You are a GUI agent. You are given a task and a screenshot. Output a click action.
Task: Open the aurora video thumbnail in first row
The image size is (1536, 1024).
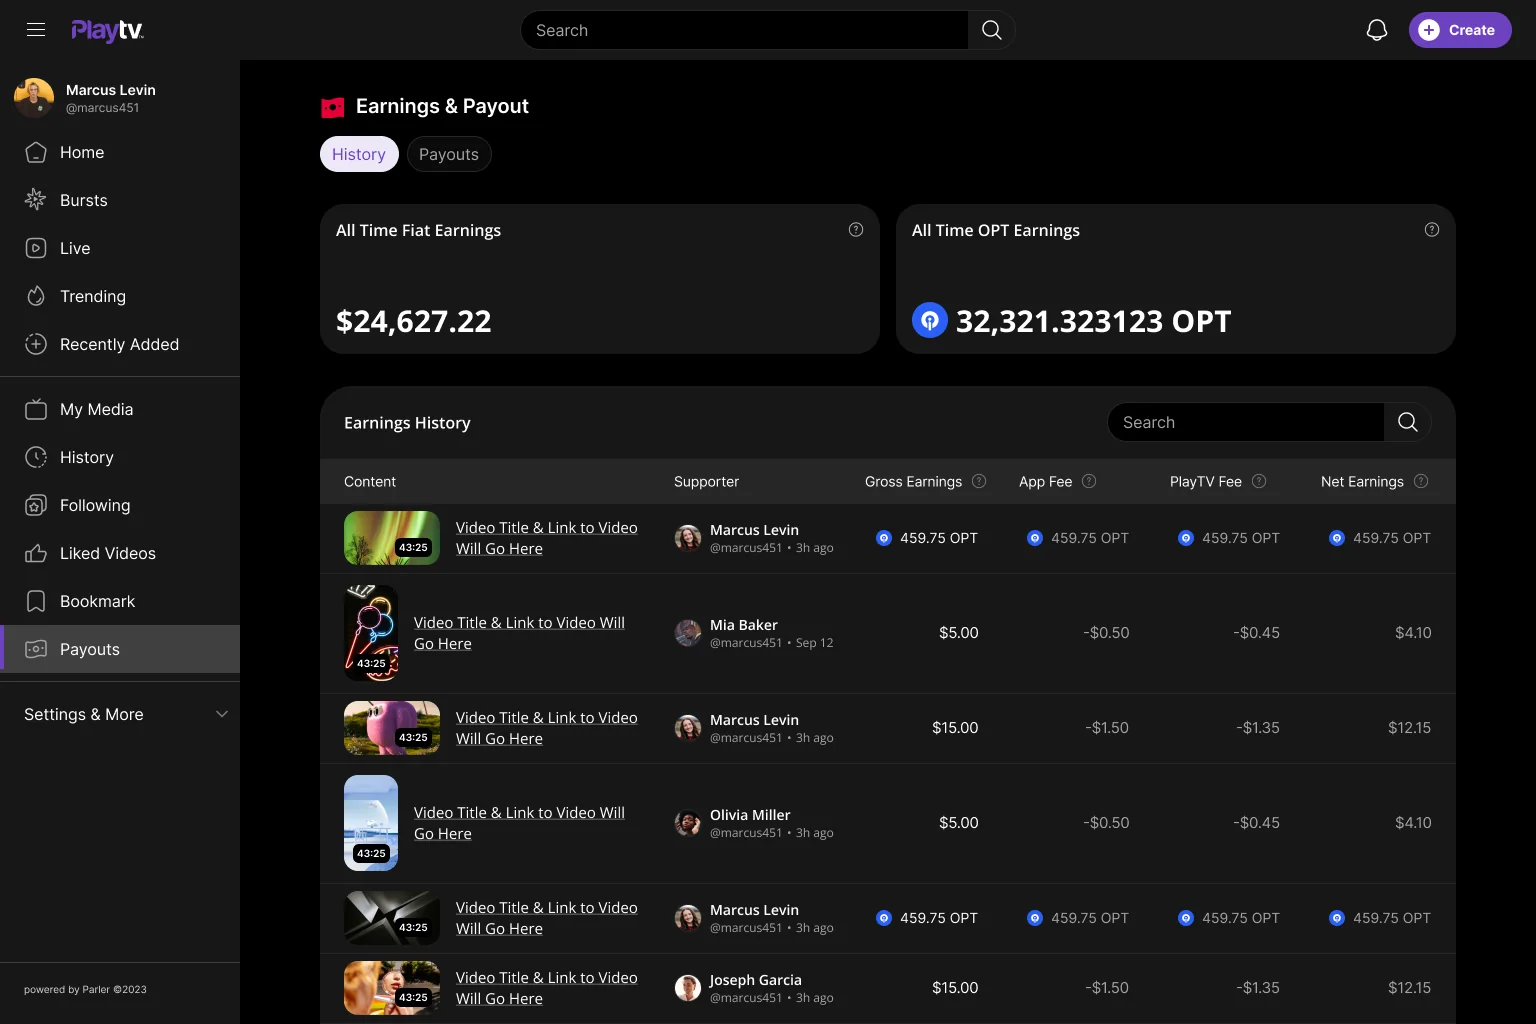click(x=392, y=538)
